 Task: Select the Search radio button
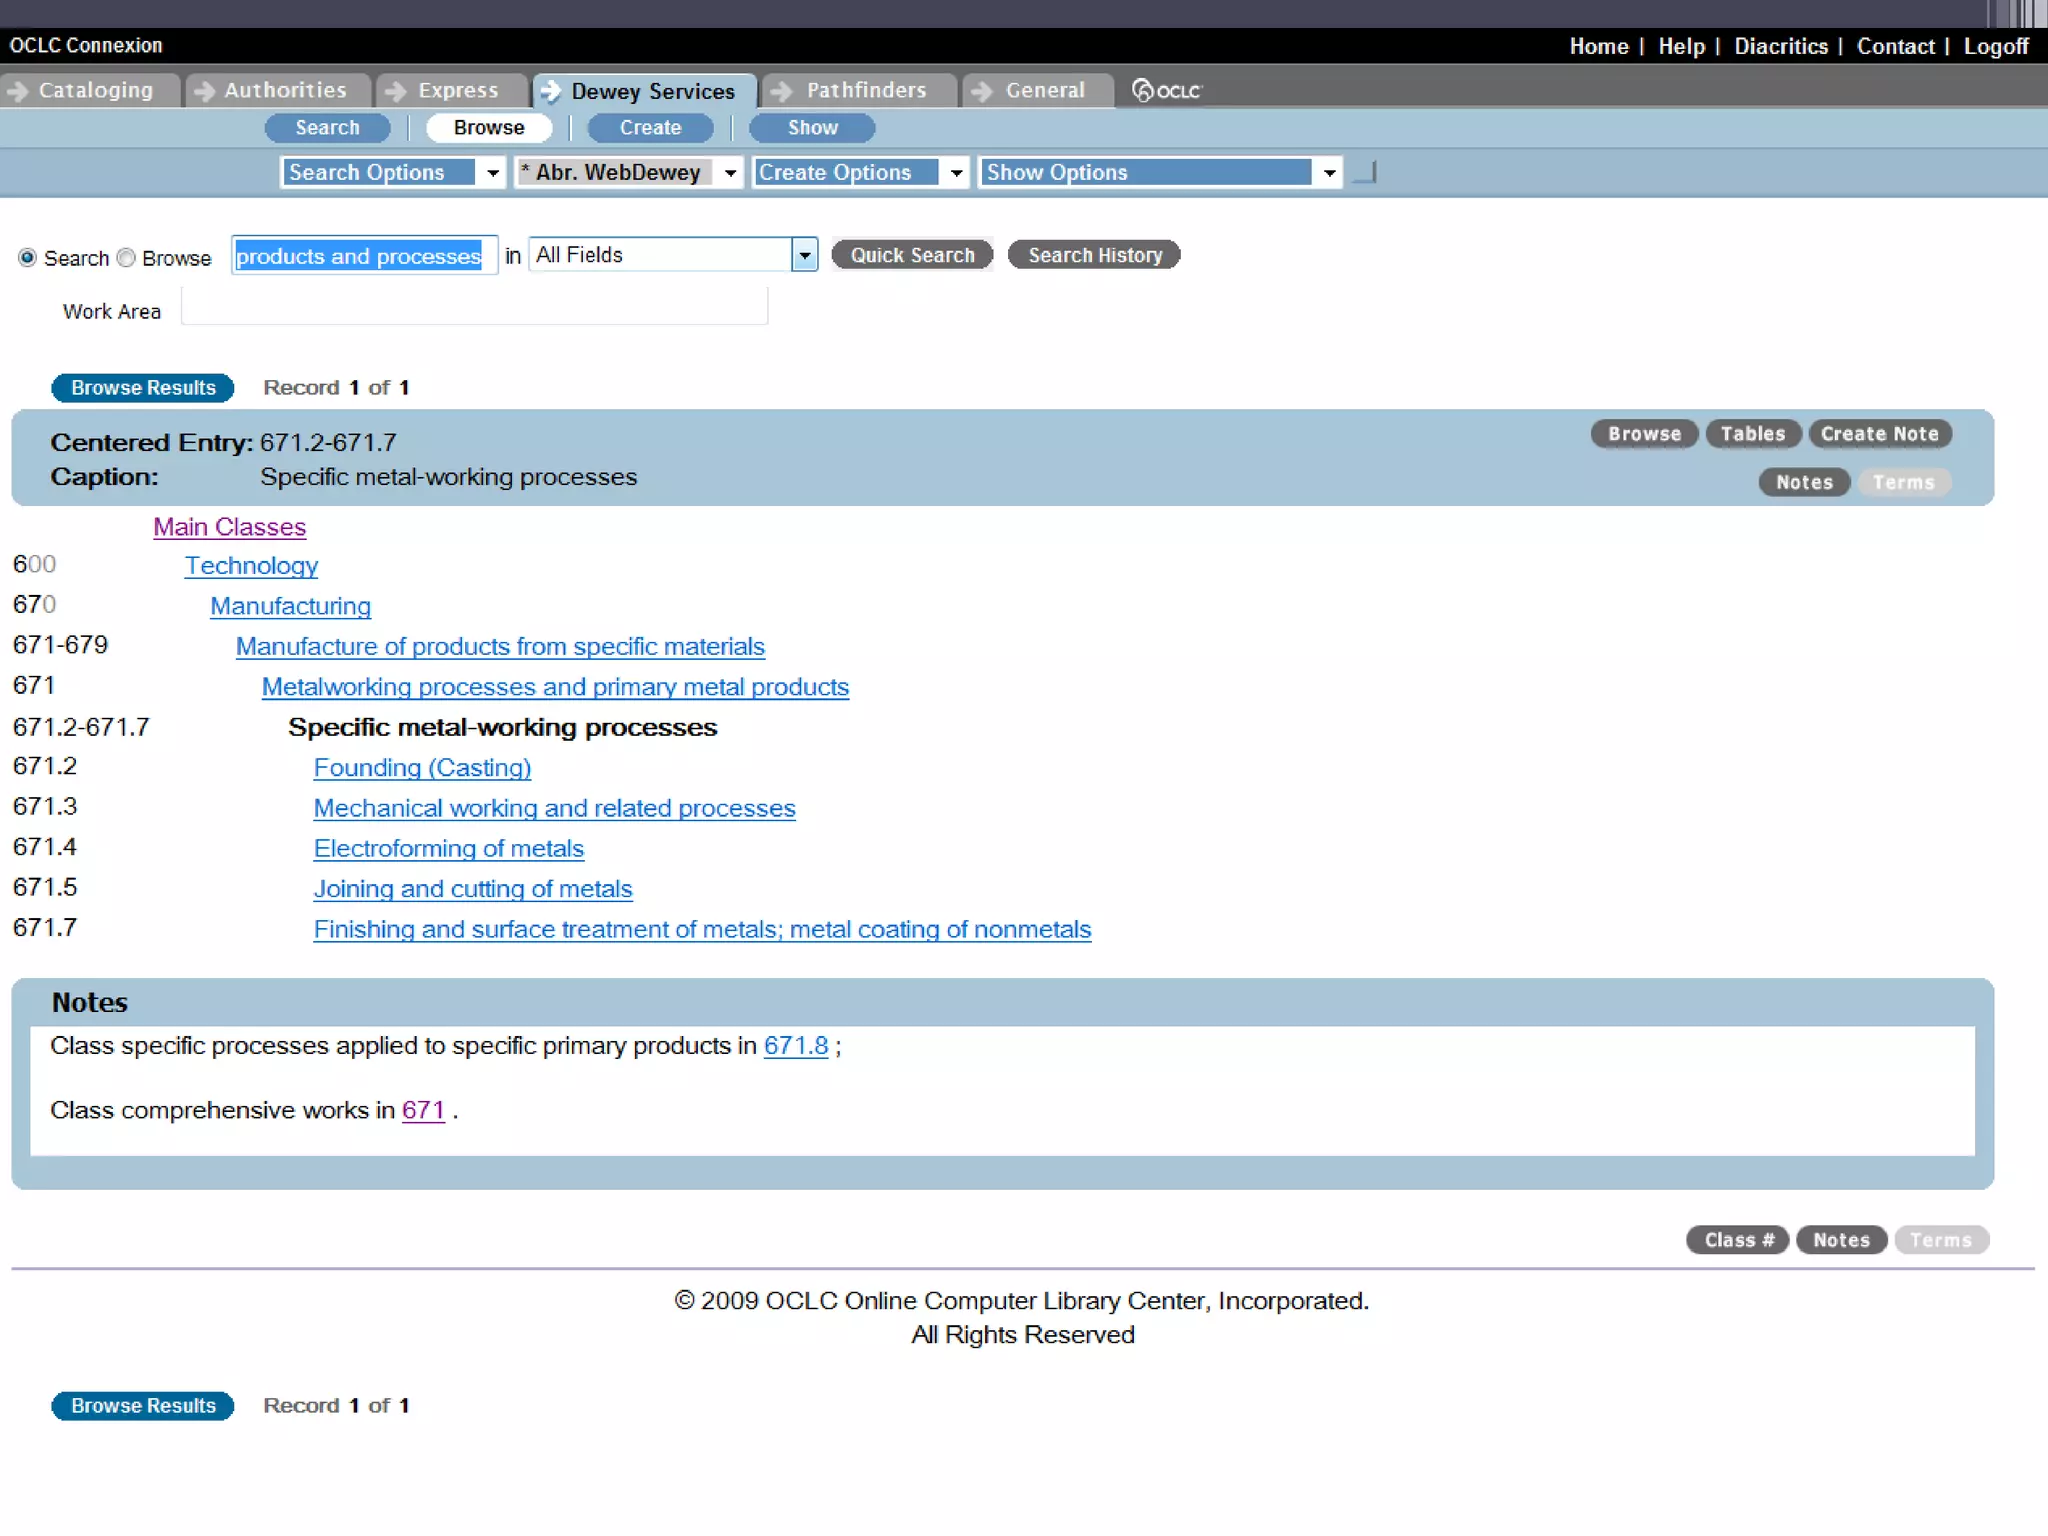click(x=28, y=258)
